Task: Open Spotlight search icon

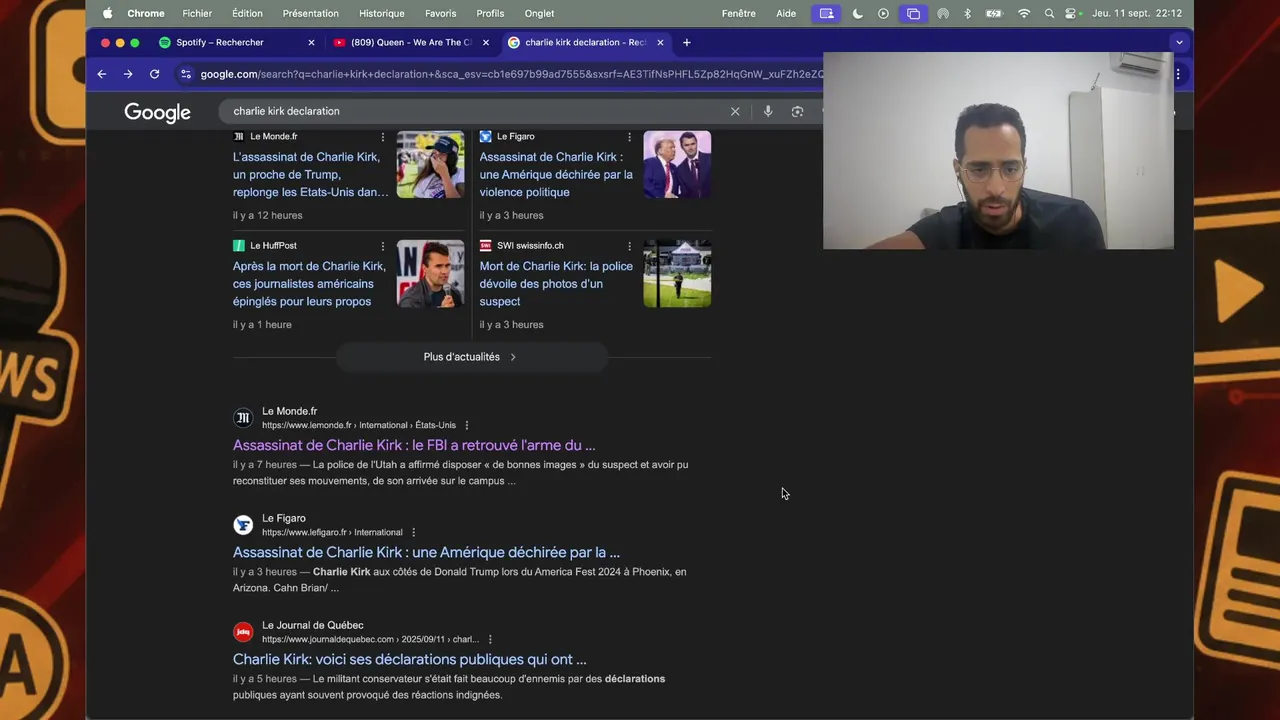Action: click(1049, 13)
